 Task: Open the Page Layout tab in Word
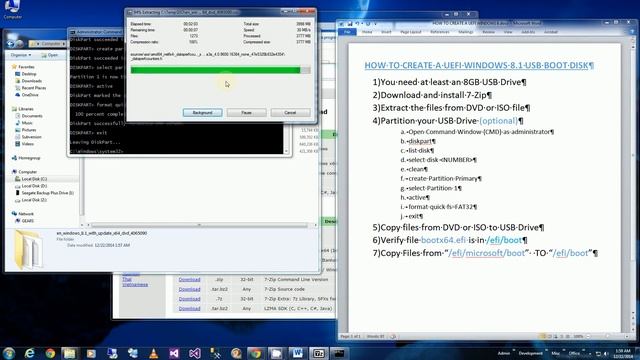[x=411, y=32]
